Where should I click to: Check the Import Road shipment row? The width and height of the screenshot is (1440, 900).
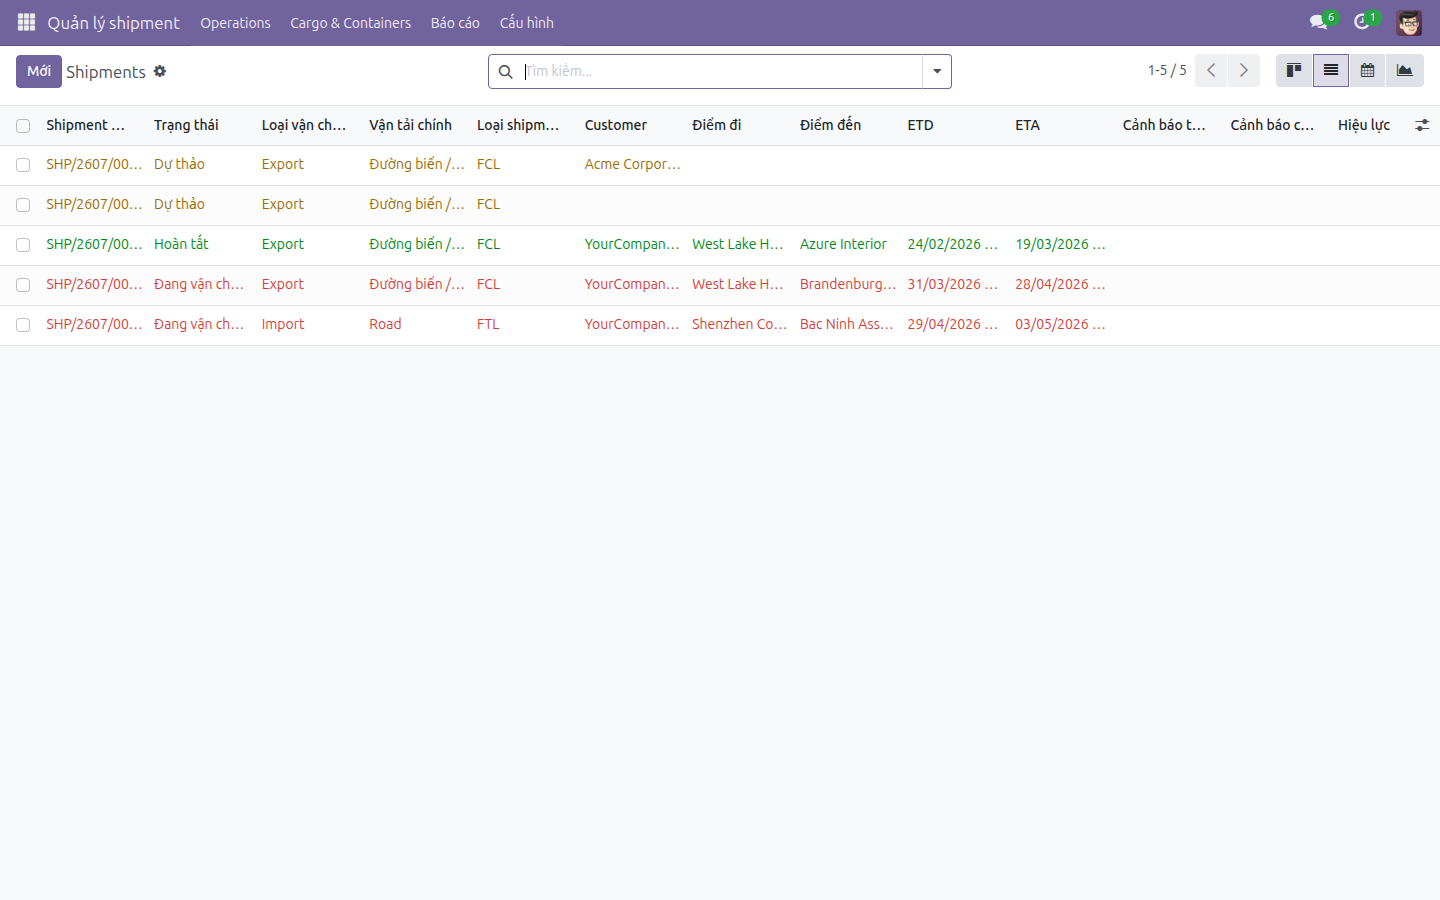(x=23, y=325)
